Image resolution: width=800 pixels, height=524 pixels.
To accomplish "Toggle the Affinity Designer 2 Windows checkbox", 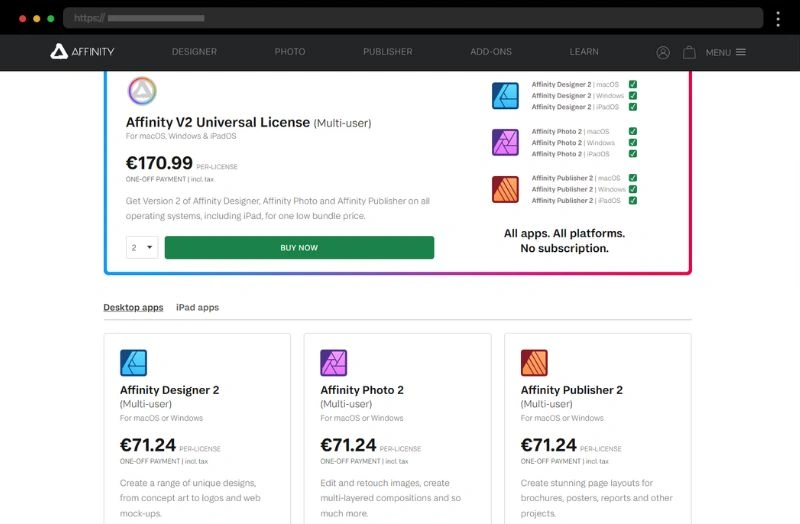I will [x=633, y=95].
